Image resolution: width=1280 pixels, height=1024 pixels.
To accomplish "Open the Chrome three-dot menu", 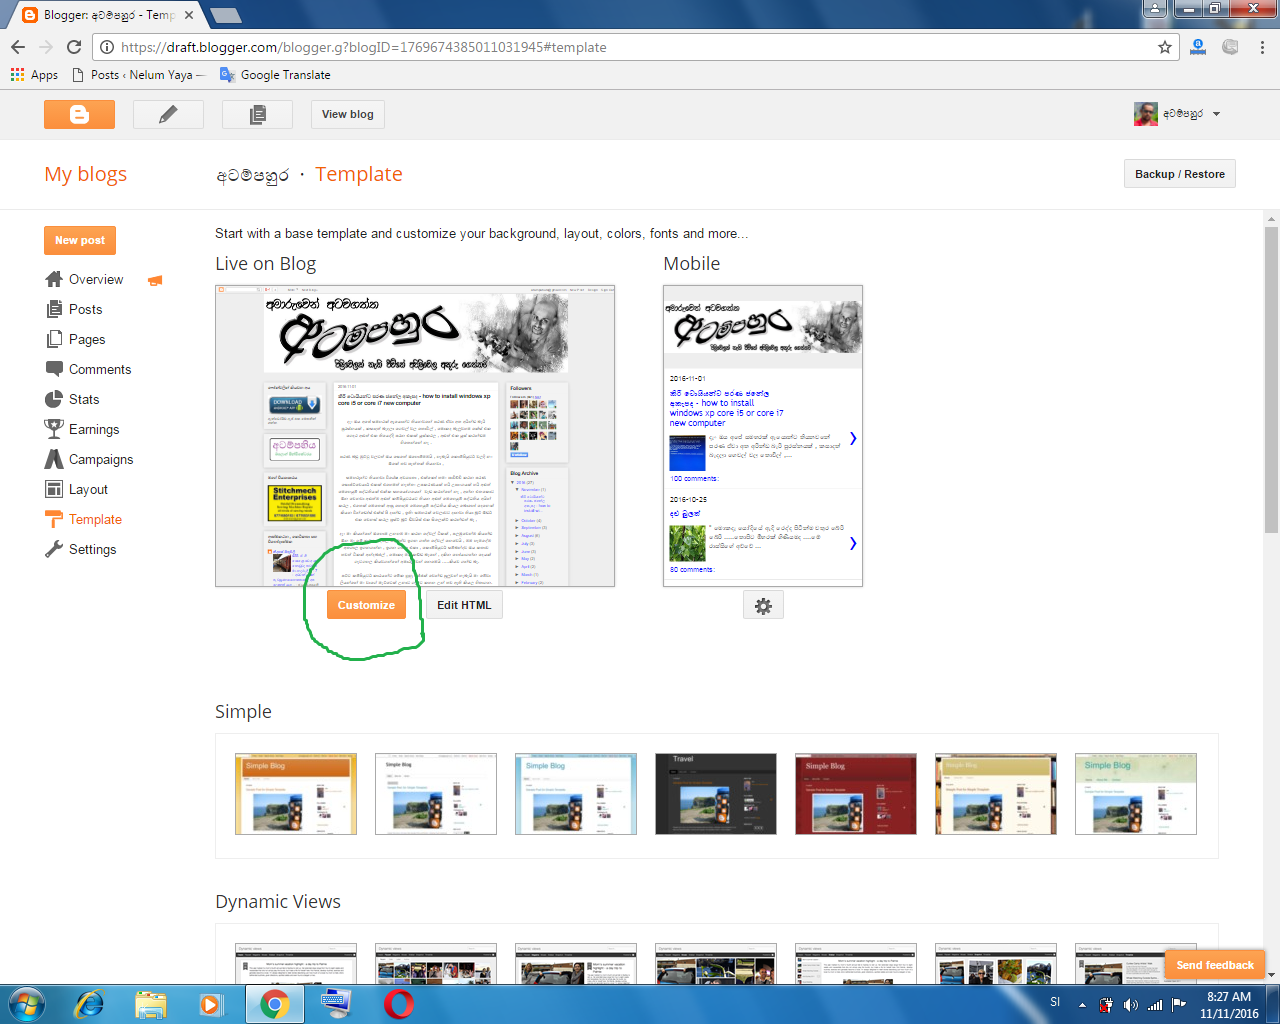I will coord(1262,47).
